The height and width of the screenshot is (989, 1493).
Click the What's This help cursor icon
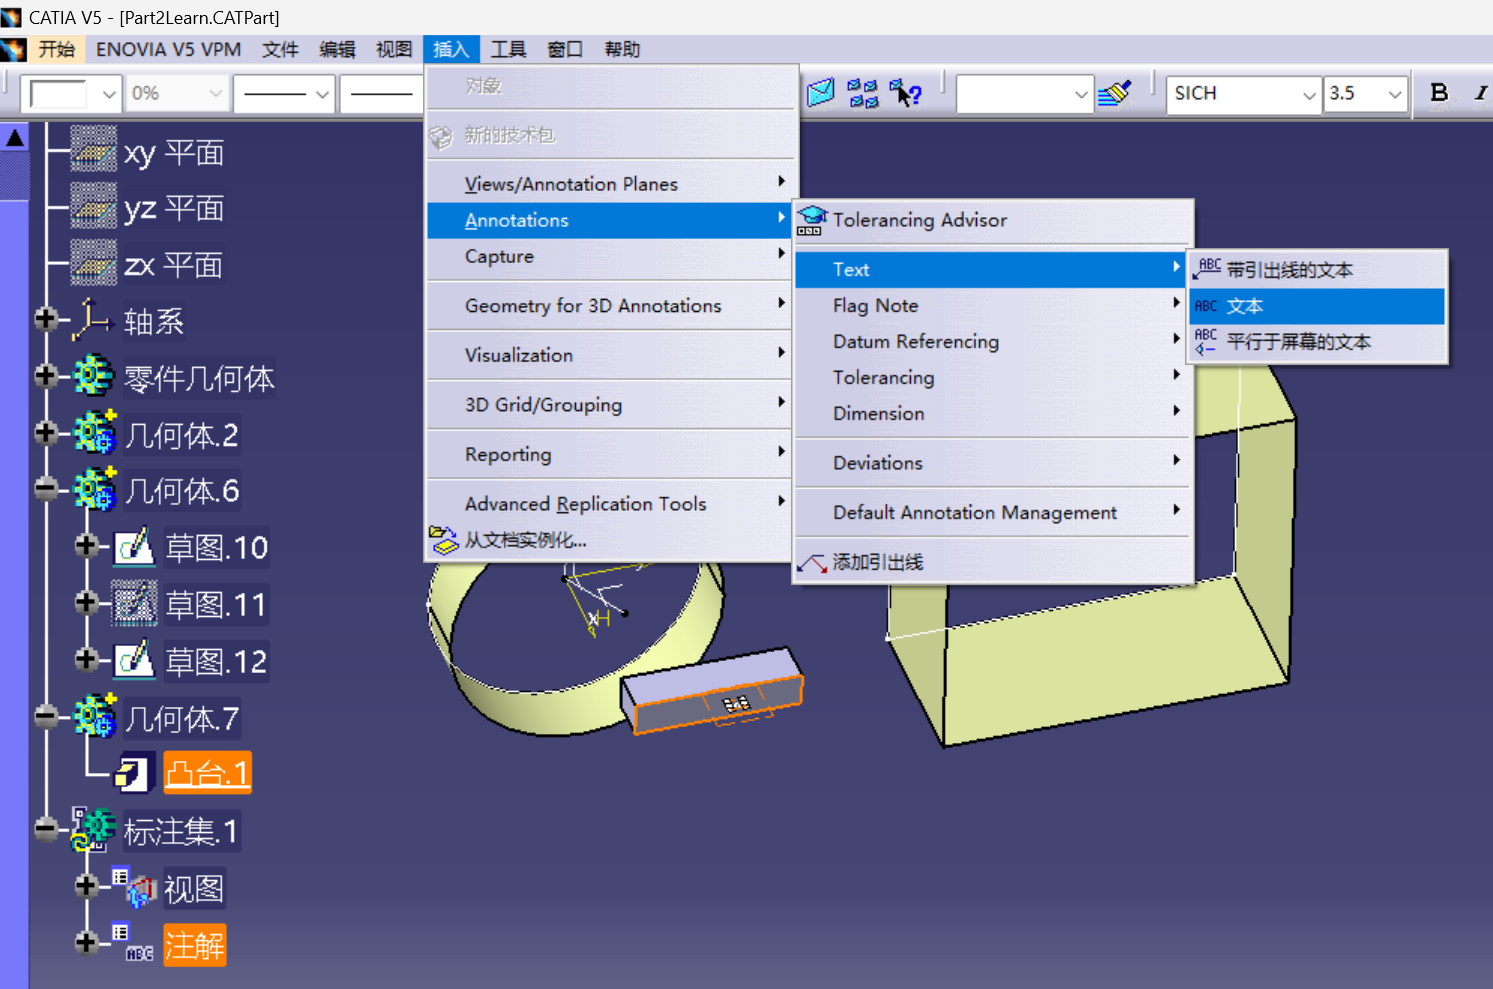coord(905,93)
